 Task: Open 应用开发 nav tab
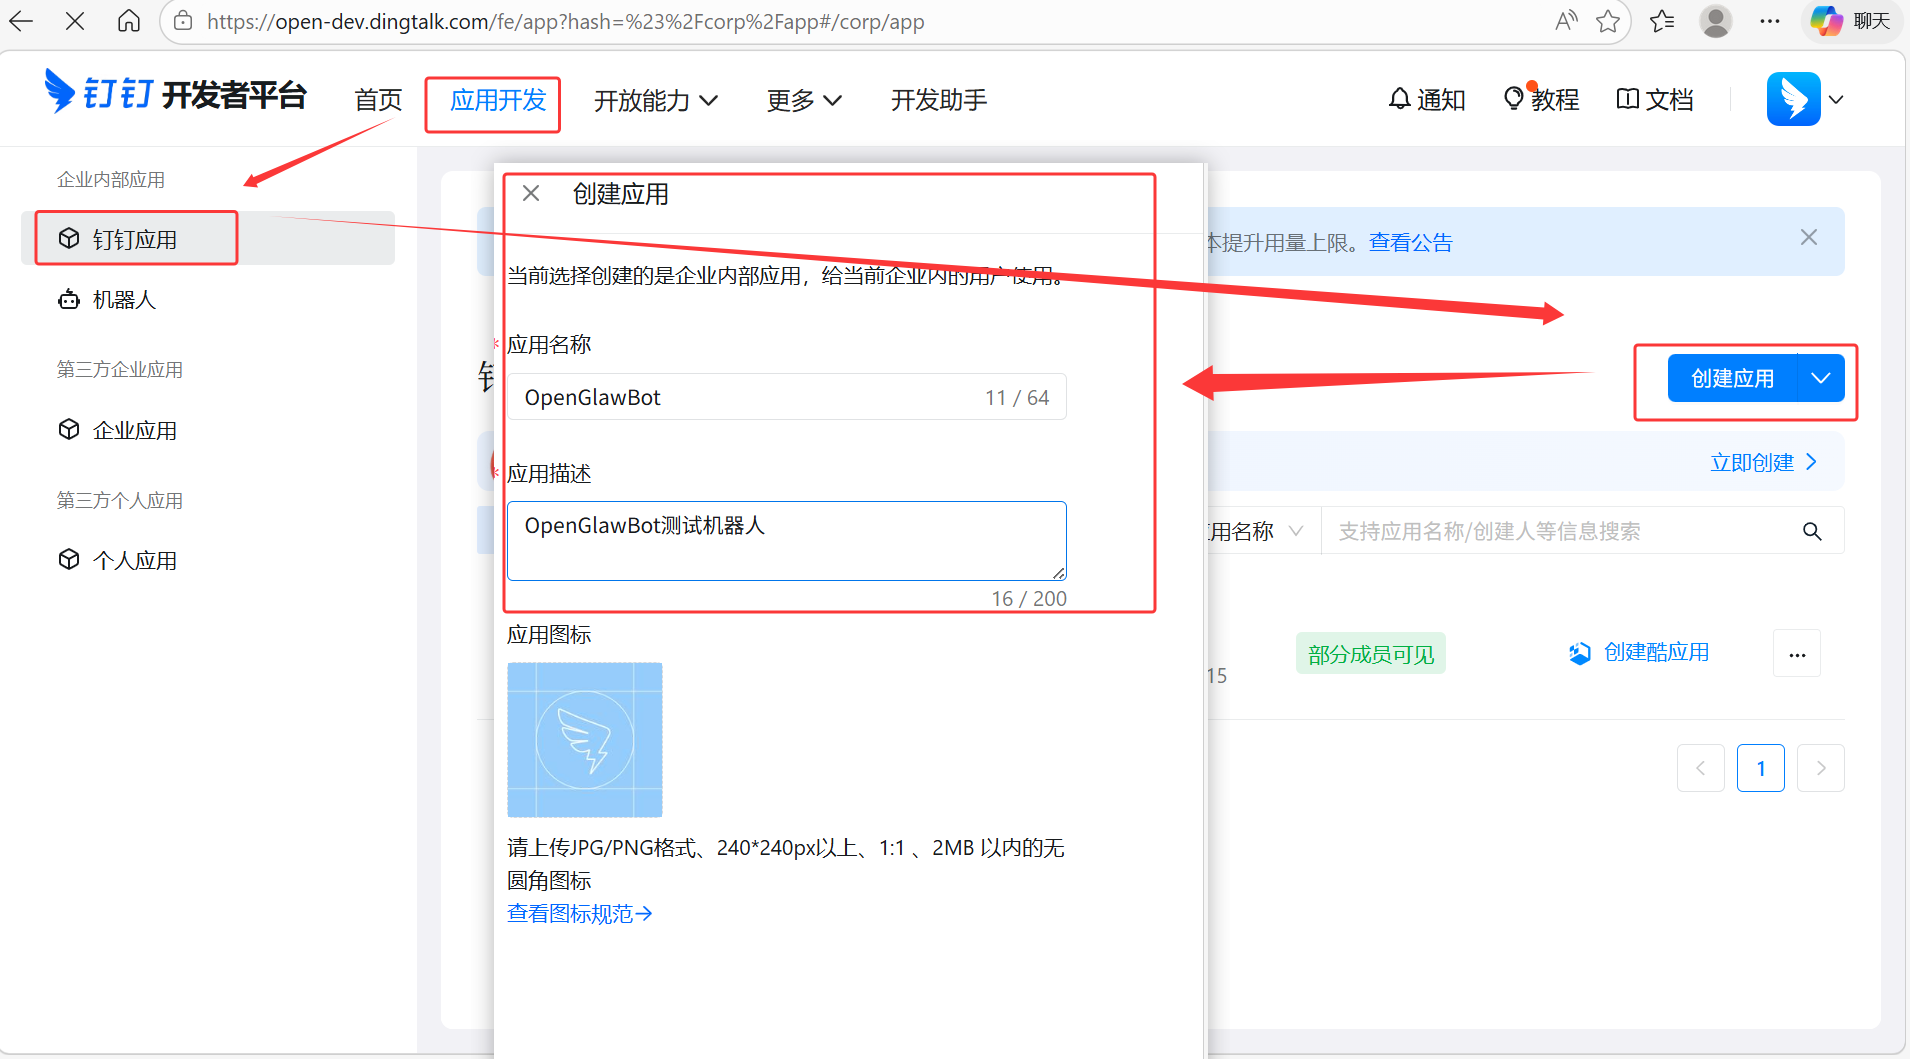click(x=498, y=100)
